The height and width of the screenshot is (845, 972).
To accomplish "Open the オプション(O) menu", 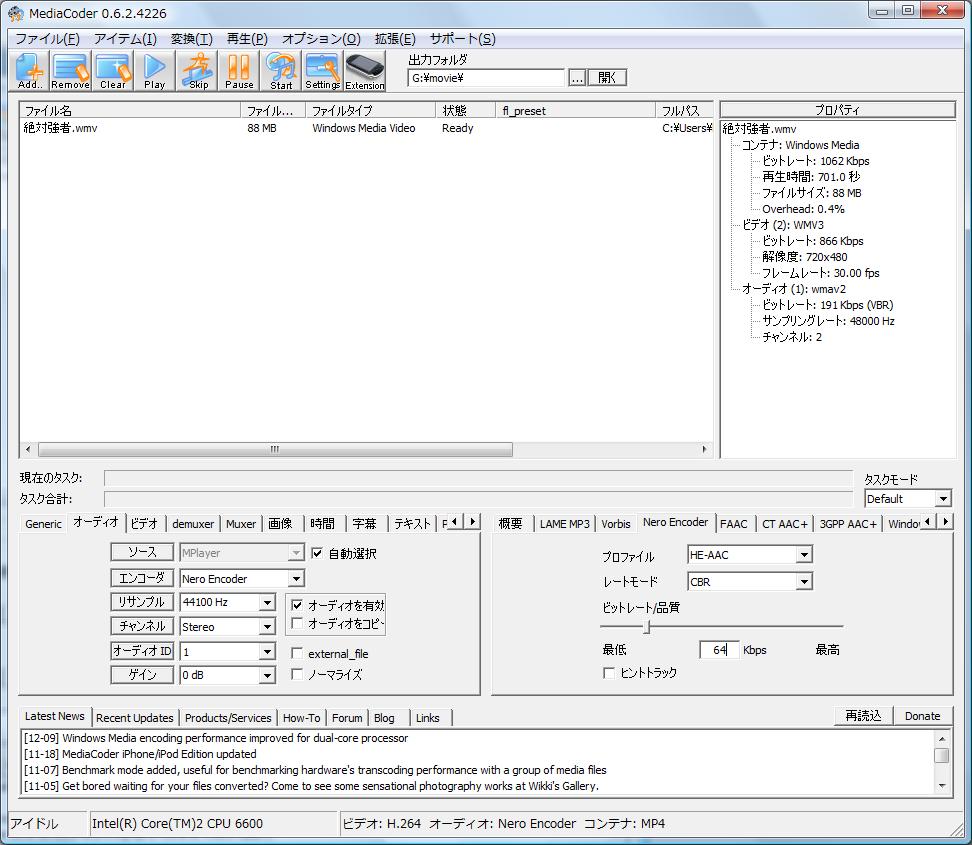I will tap(321, 38).
